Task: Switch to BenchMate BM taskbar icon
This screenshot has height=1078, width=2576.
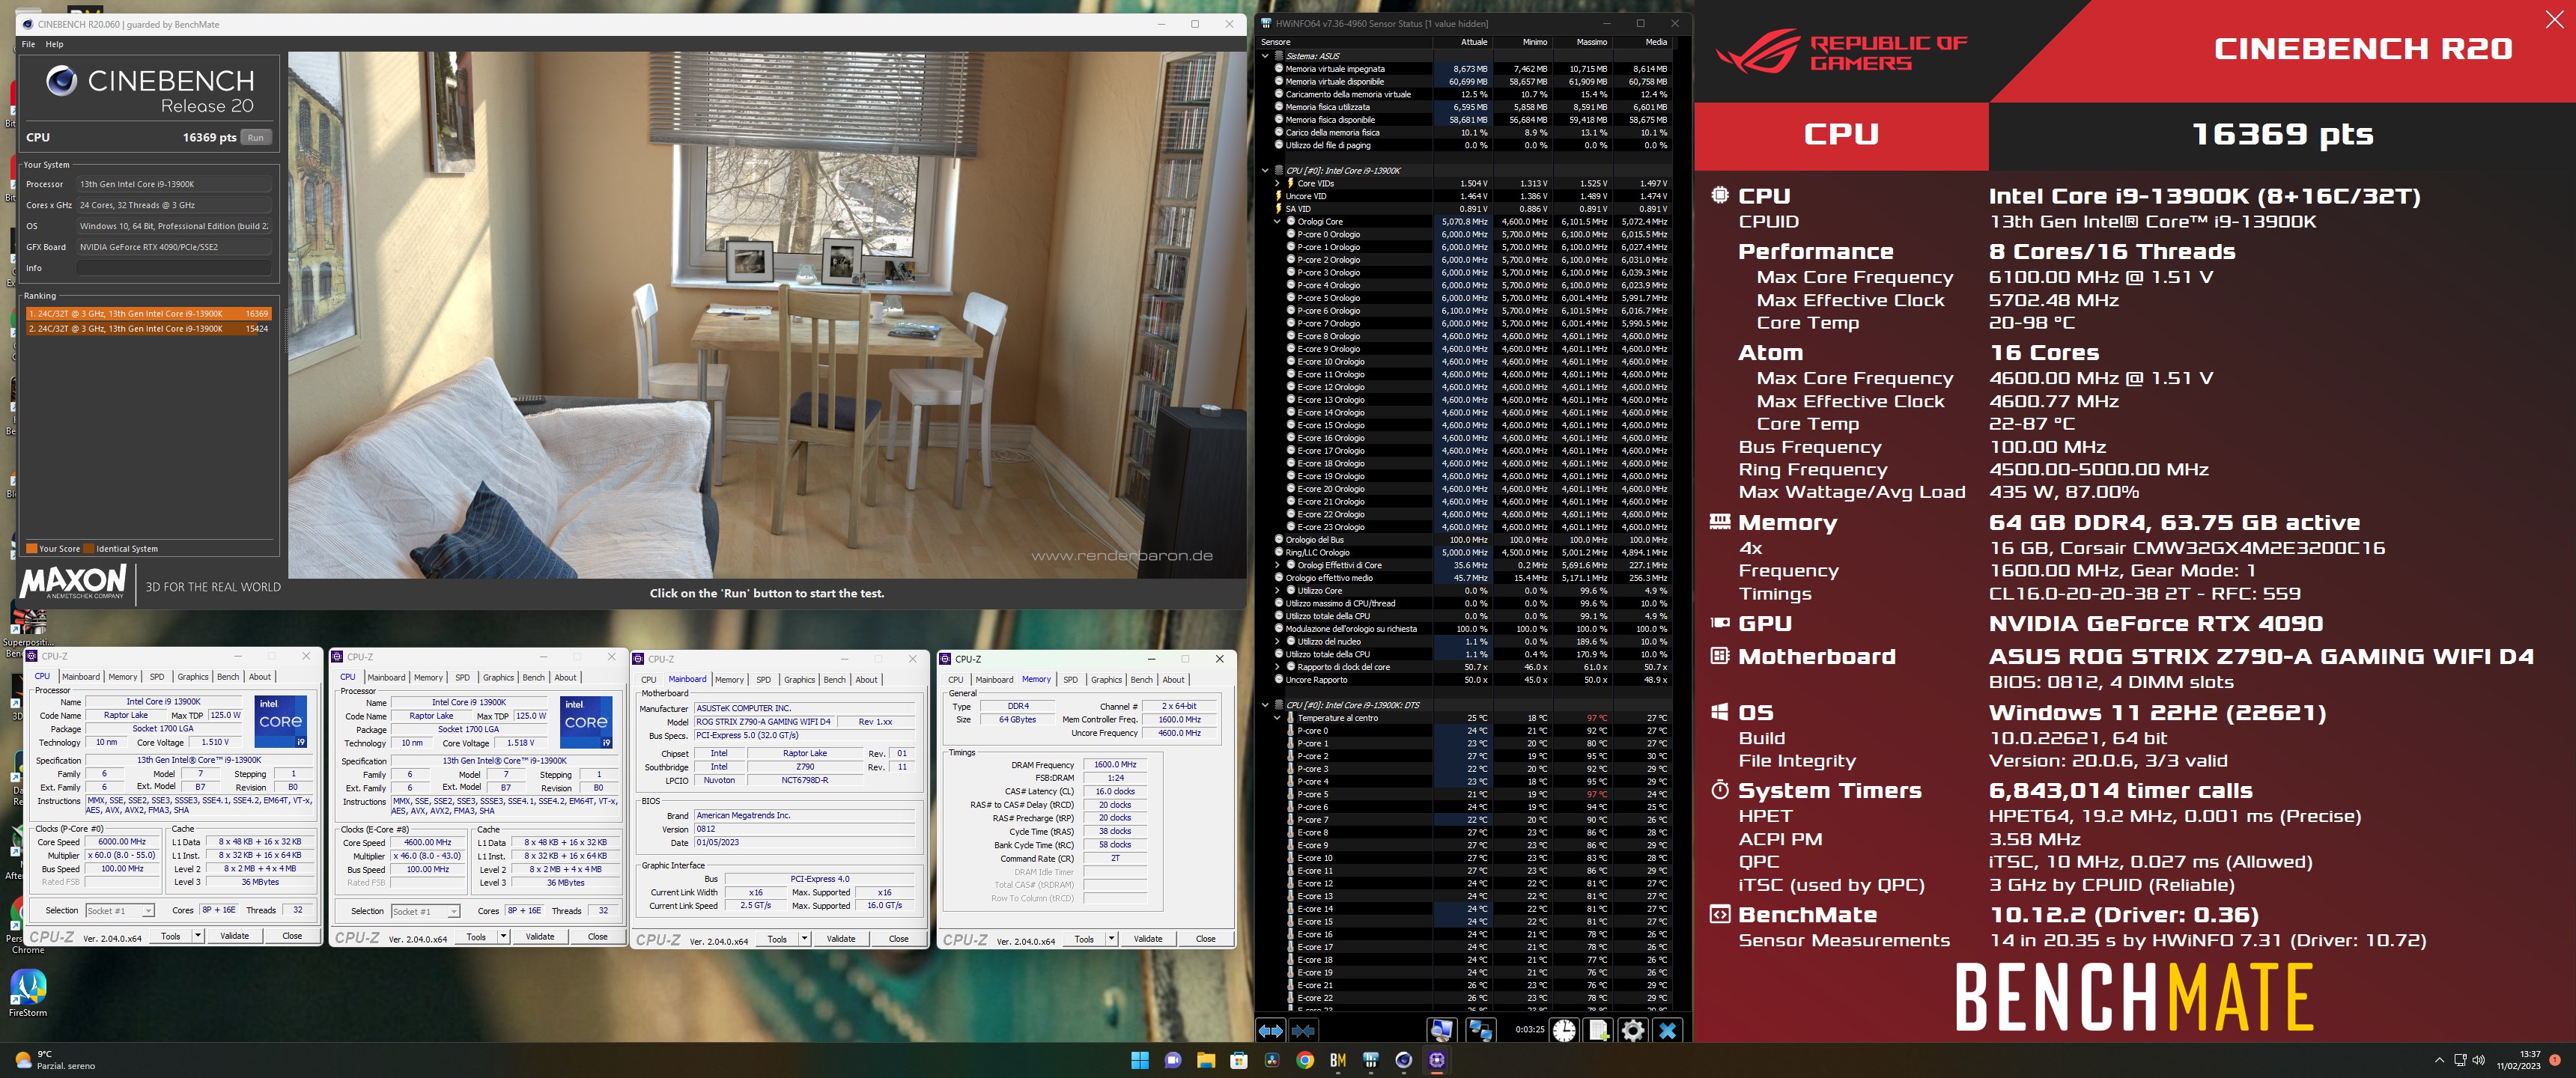Action: coord(1337,1060)
